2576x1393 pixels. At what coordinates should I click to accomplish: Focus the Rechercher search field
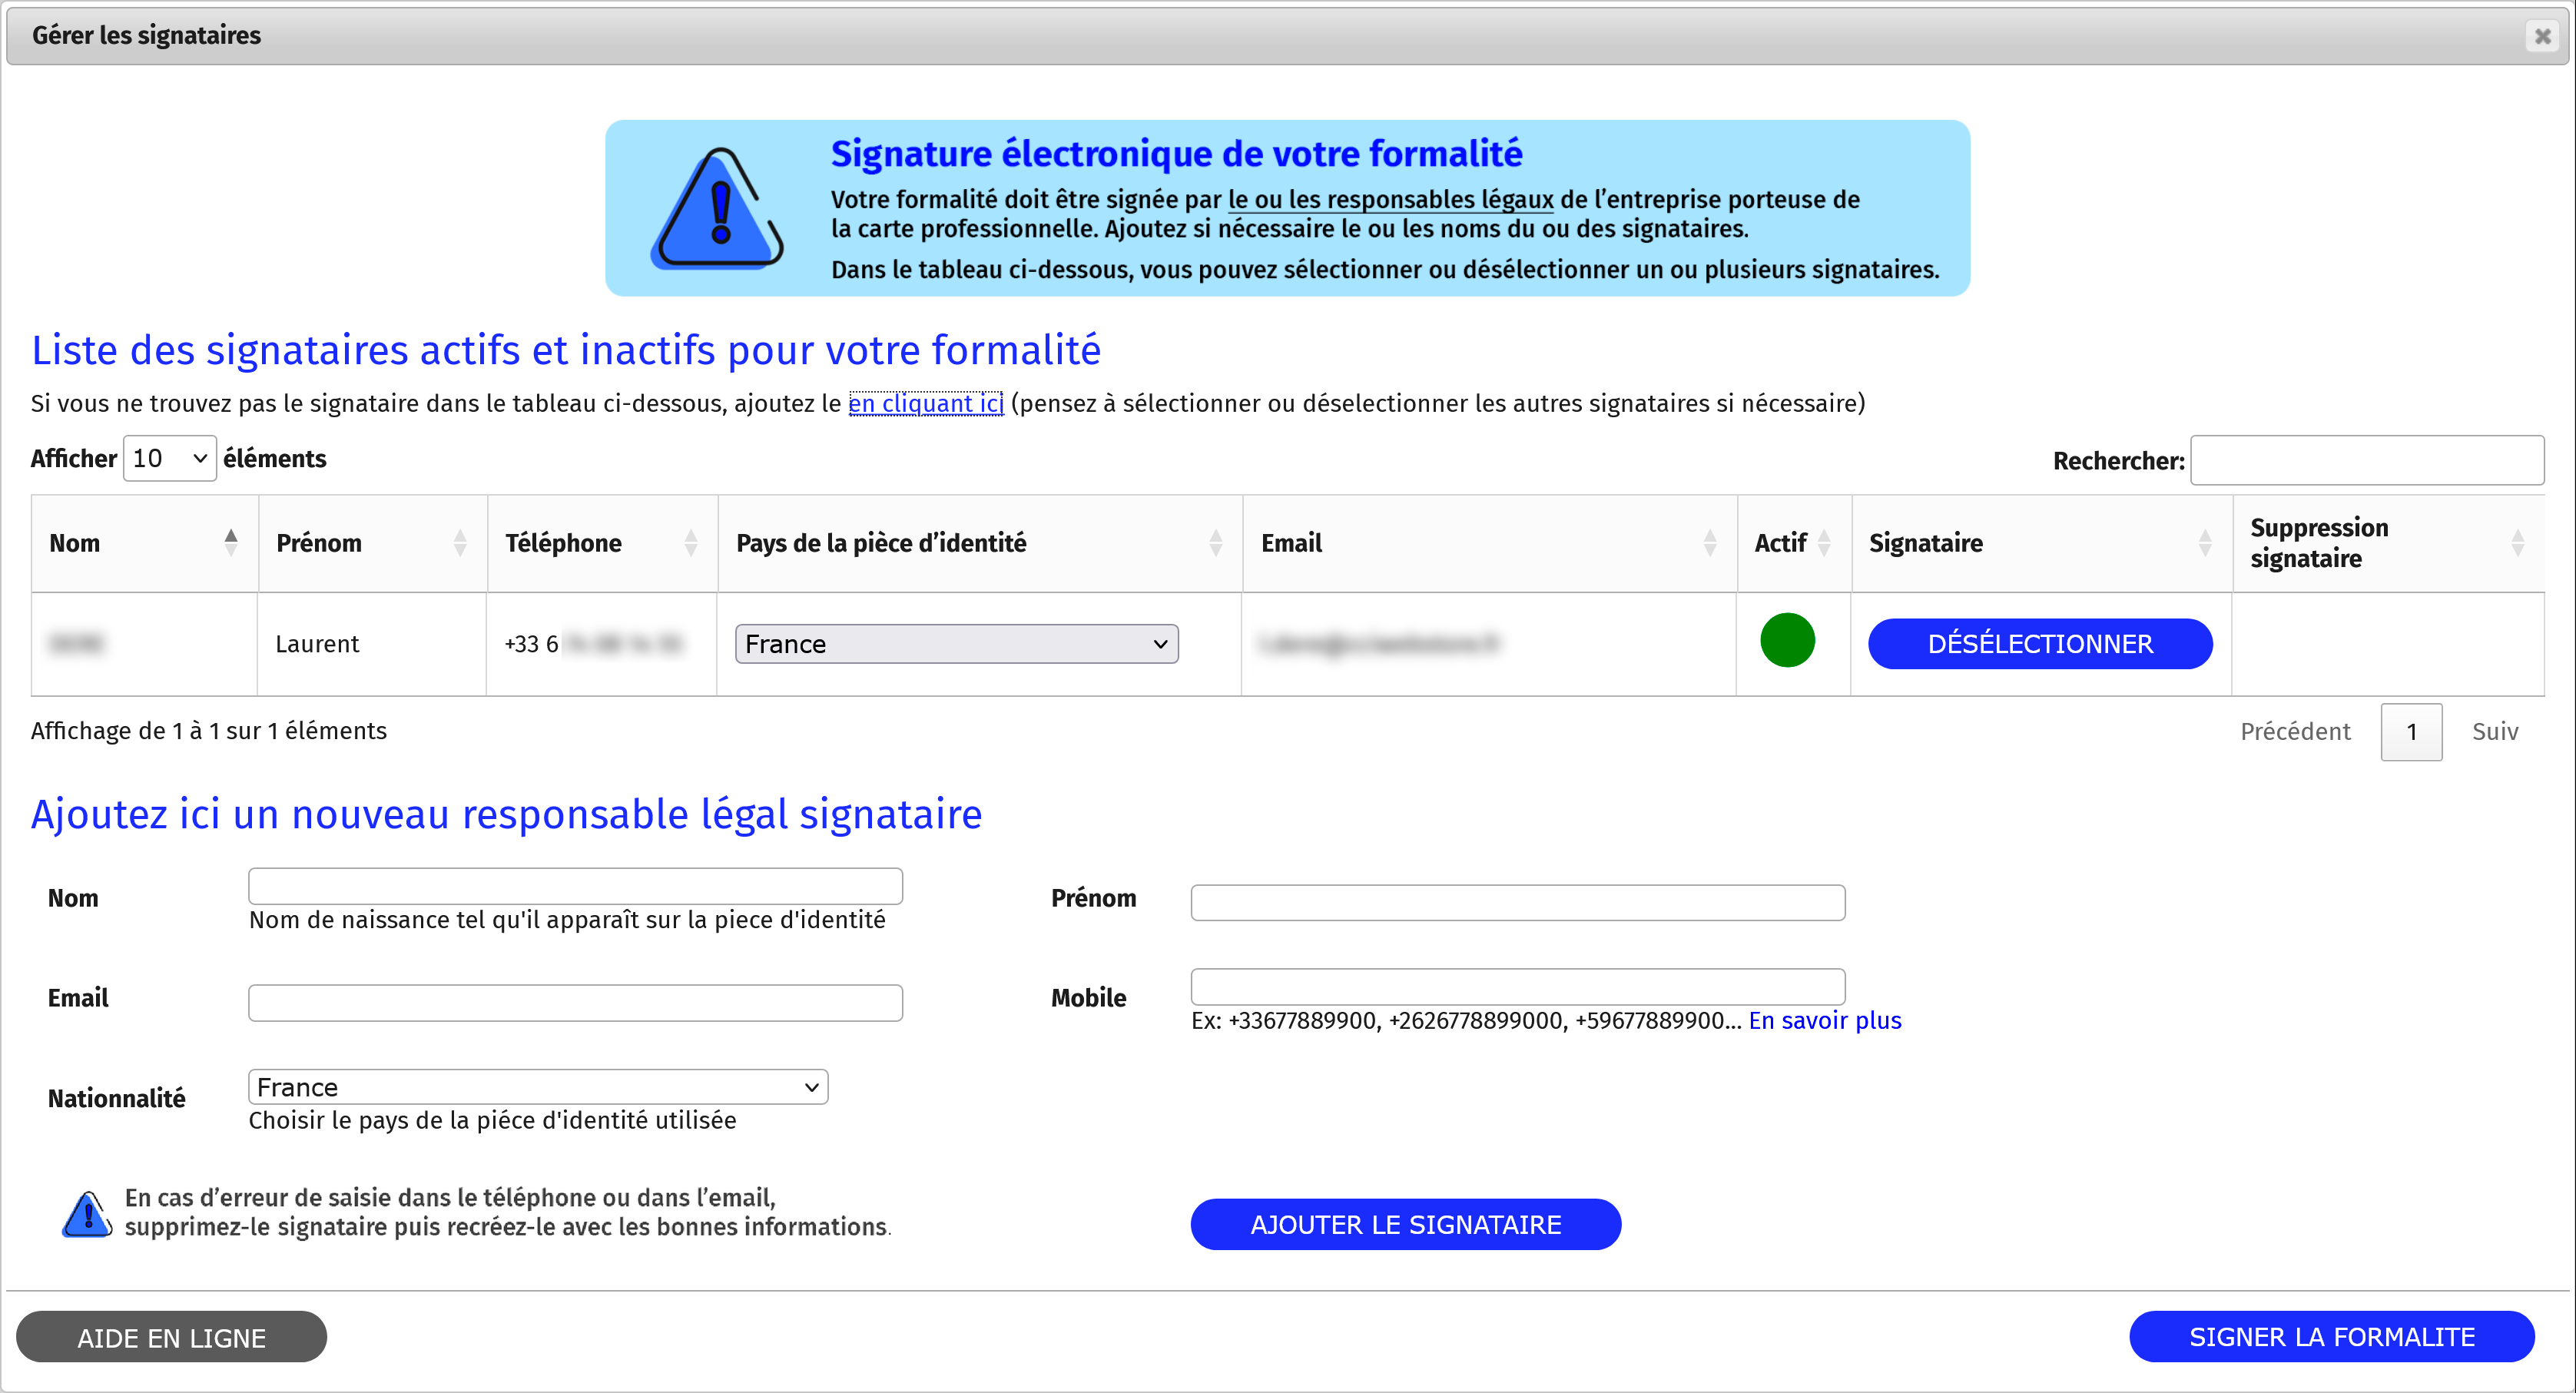point(2367,460)
